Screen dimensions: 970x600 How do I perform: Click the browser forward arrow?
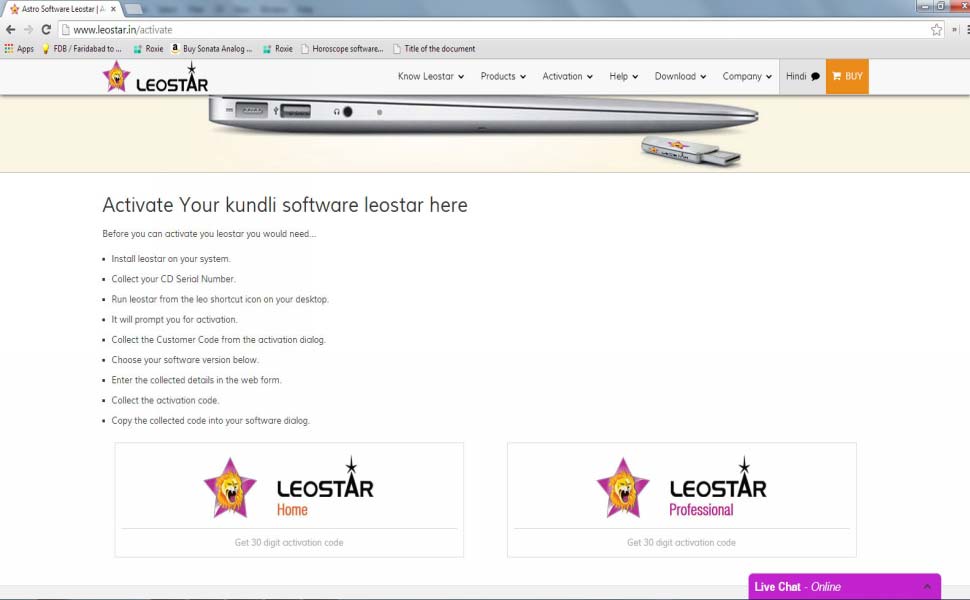(28, 30)
